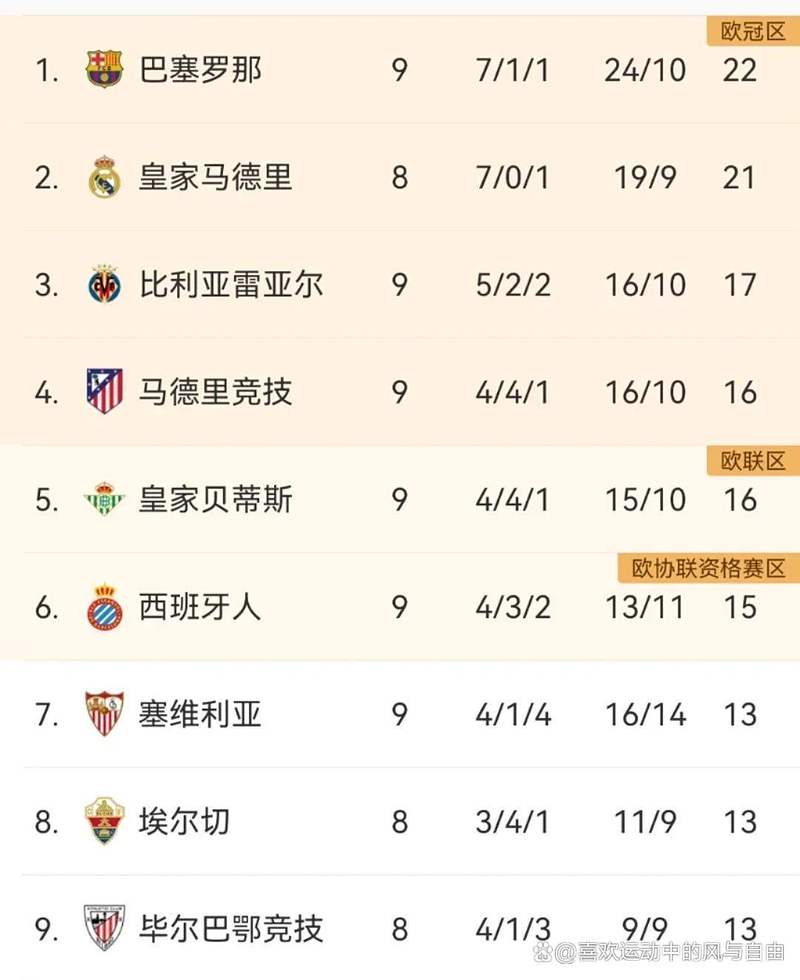The height and width of the screenshot is (980, 800).
Task: Click the Barcelona club crest icon
Action: click(104, 70)
